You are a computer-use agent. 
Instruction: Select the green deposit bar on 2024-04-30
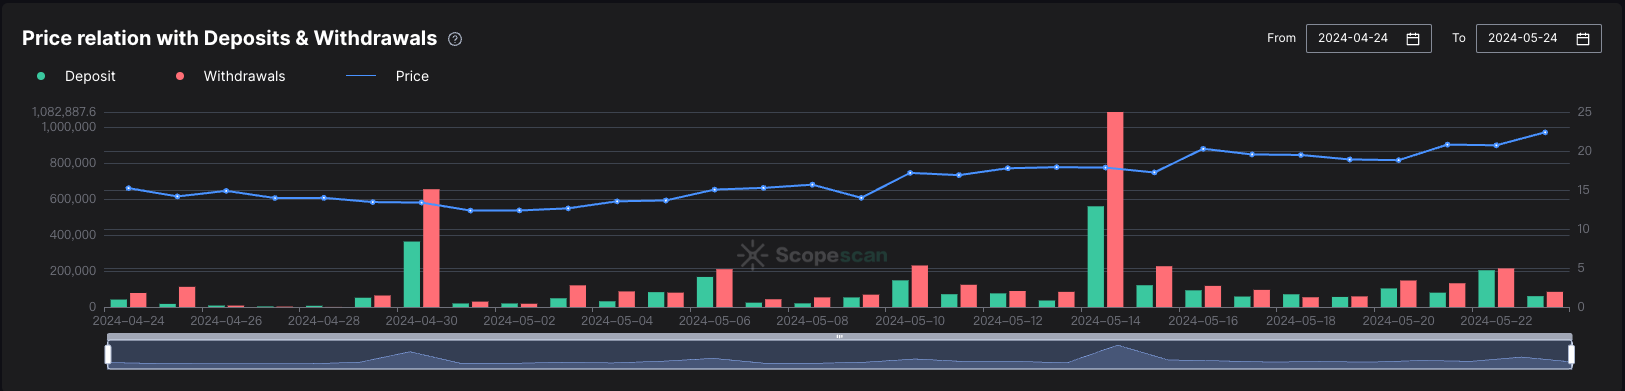[x=412, y=274]
